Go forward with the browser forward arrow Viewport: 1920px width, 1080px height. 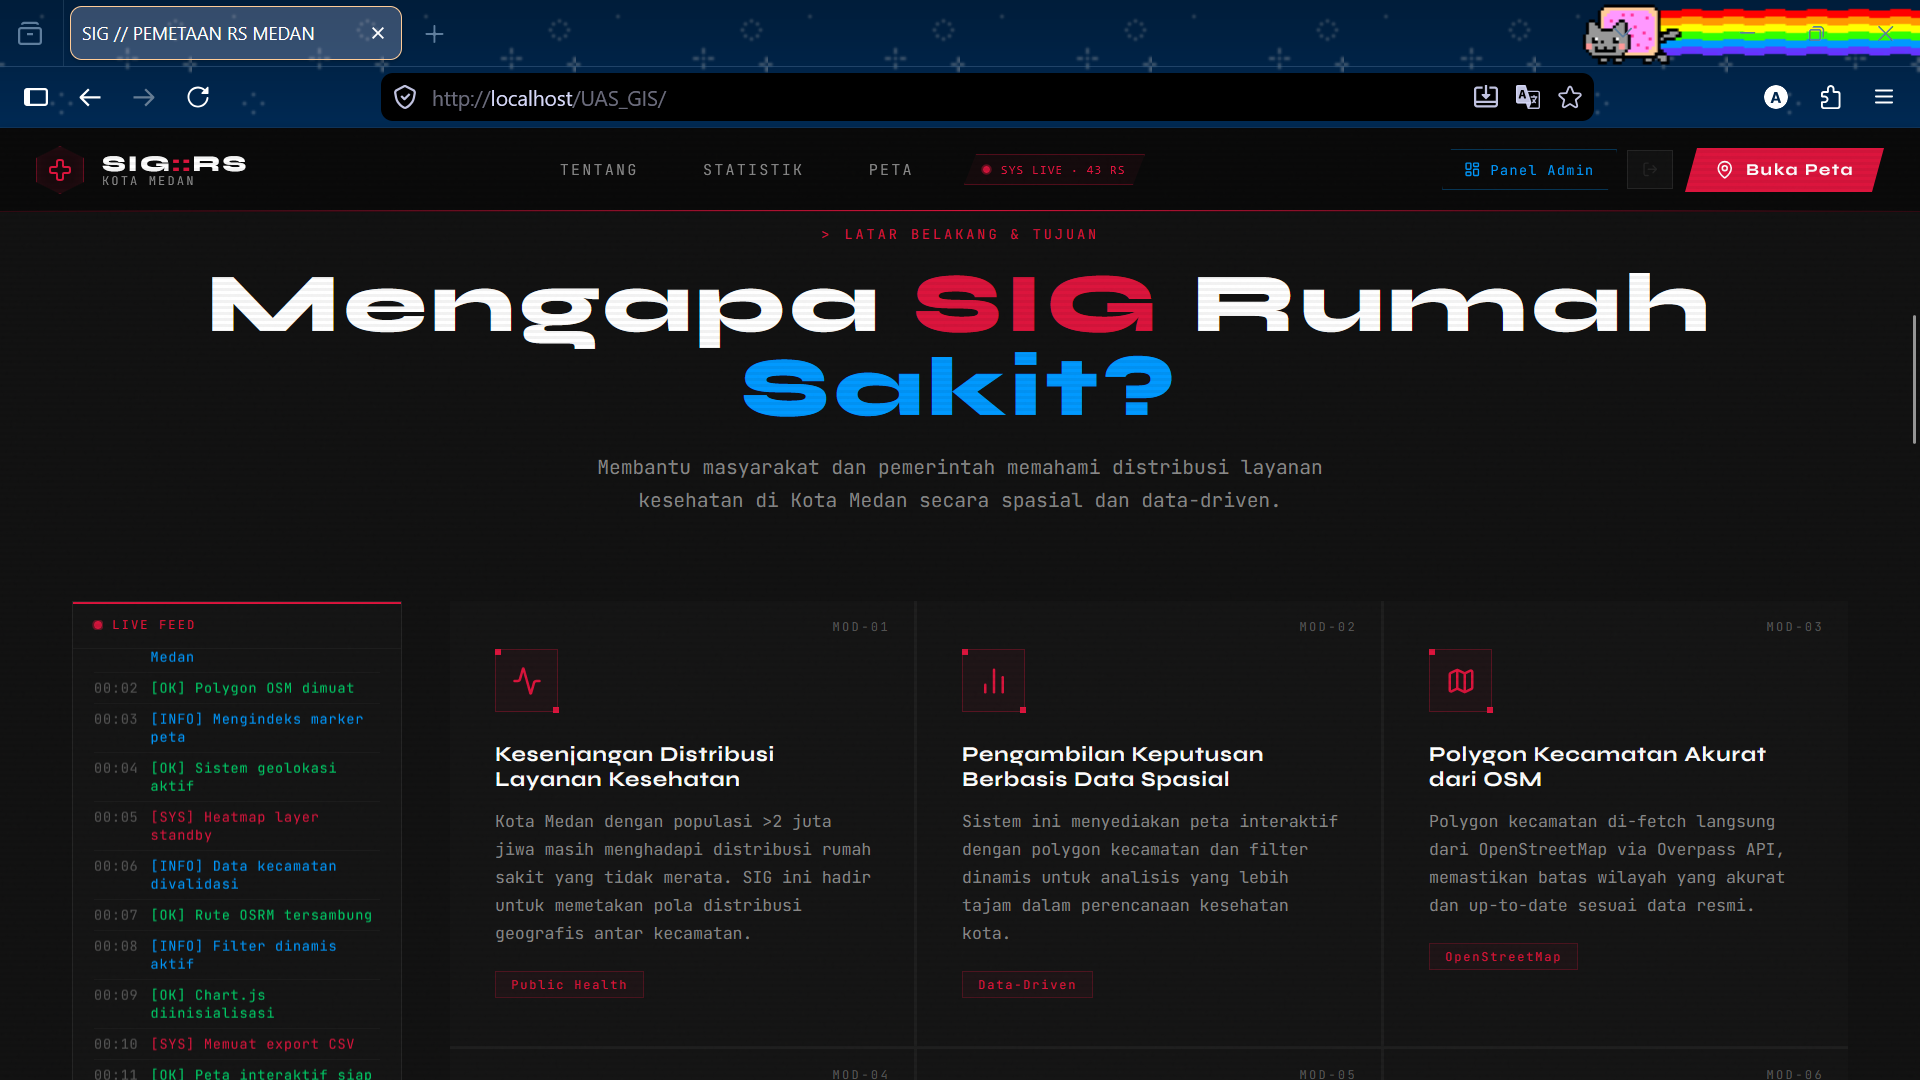(x=144, y=97)
